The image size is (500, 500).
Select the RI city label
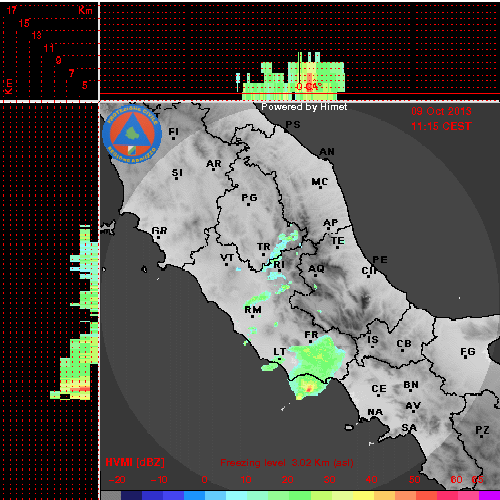[279, 265]
